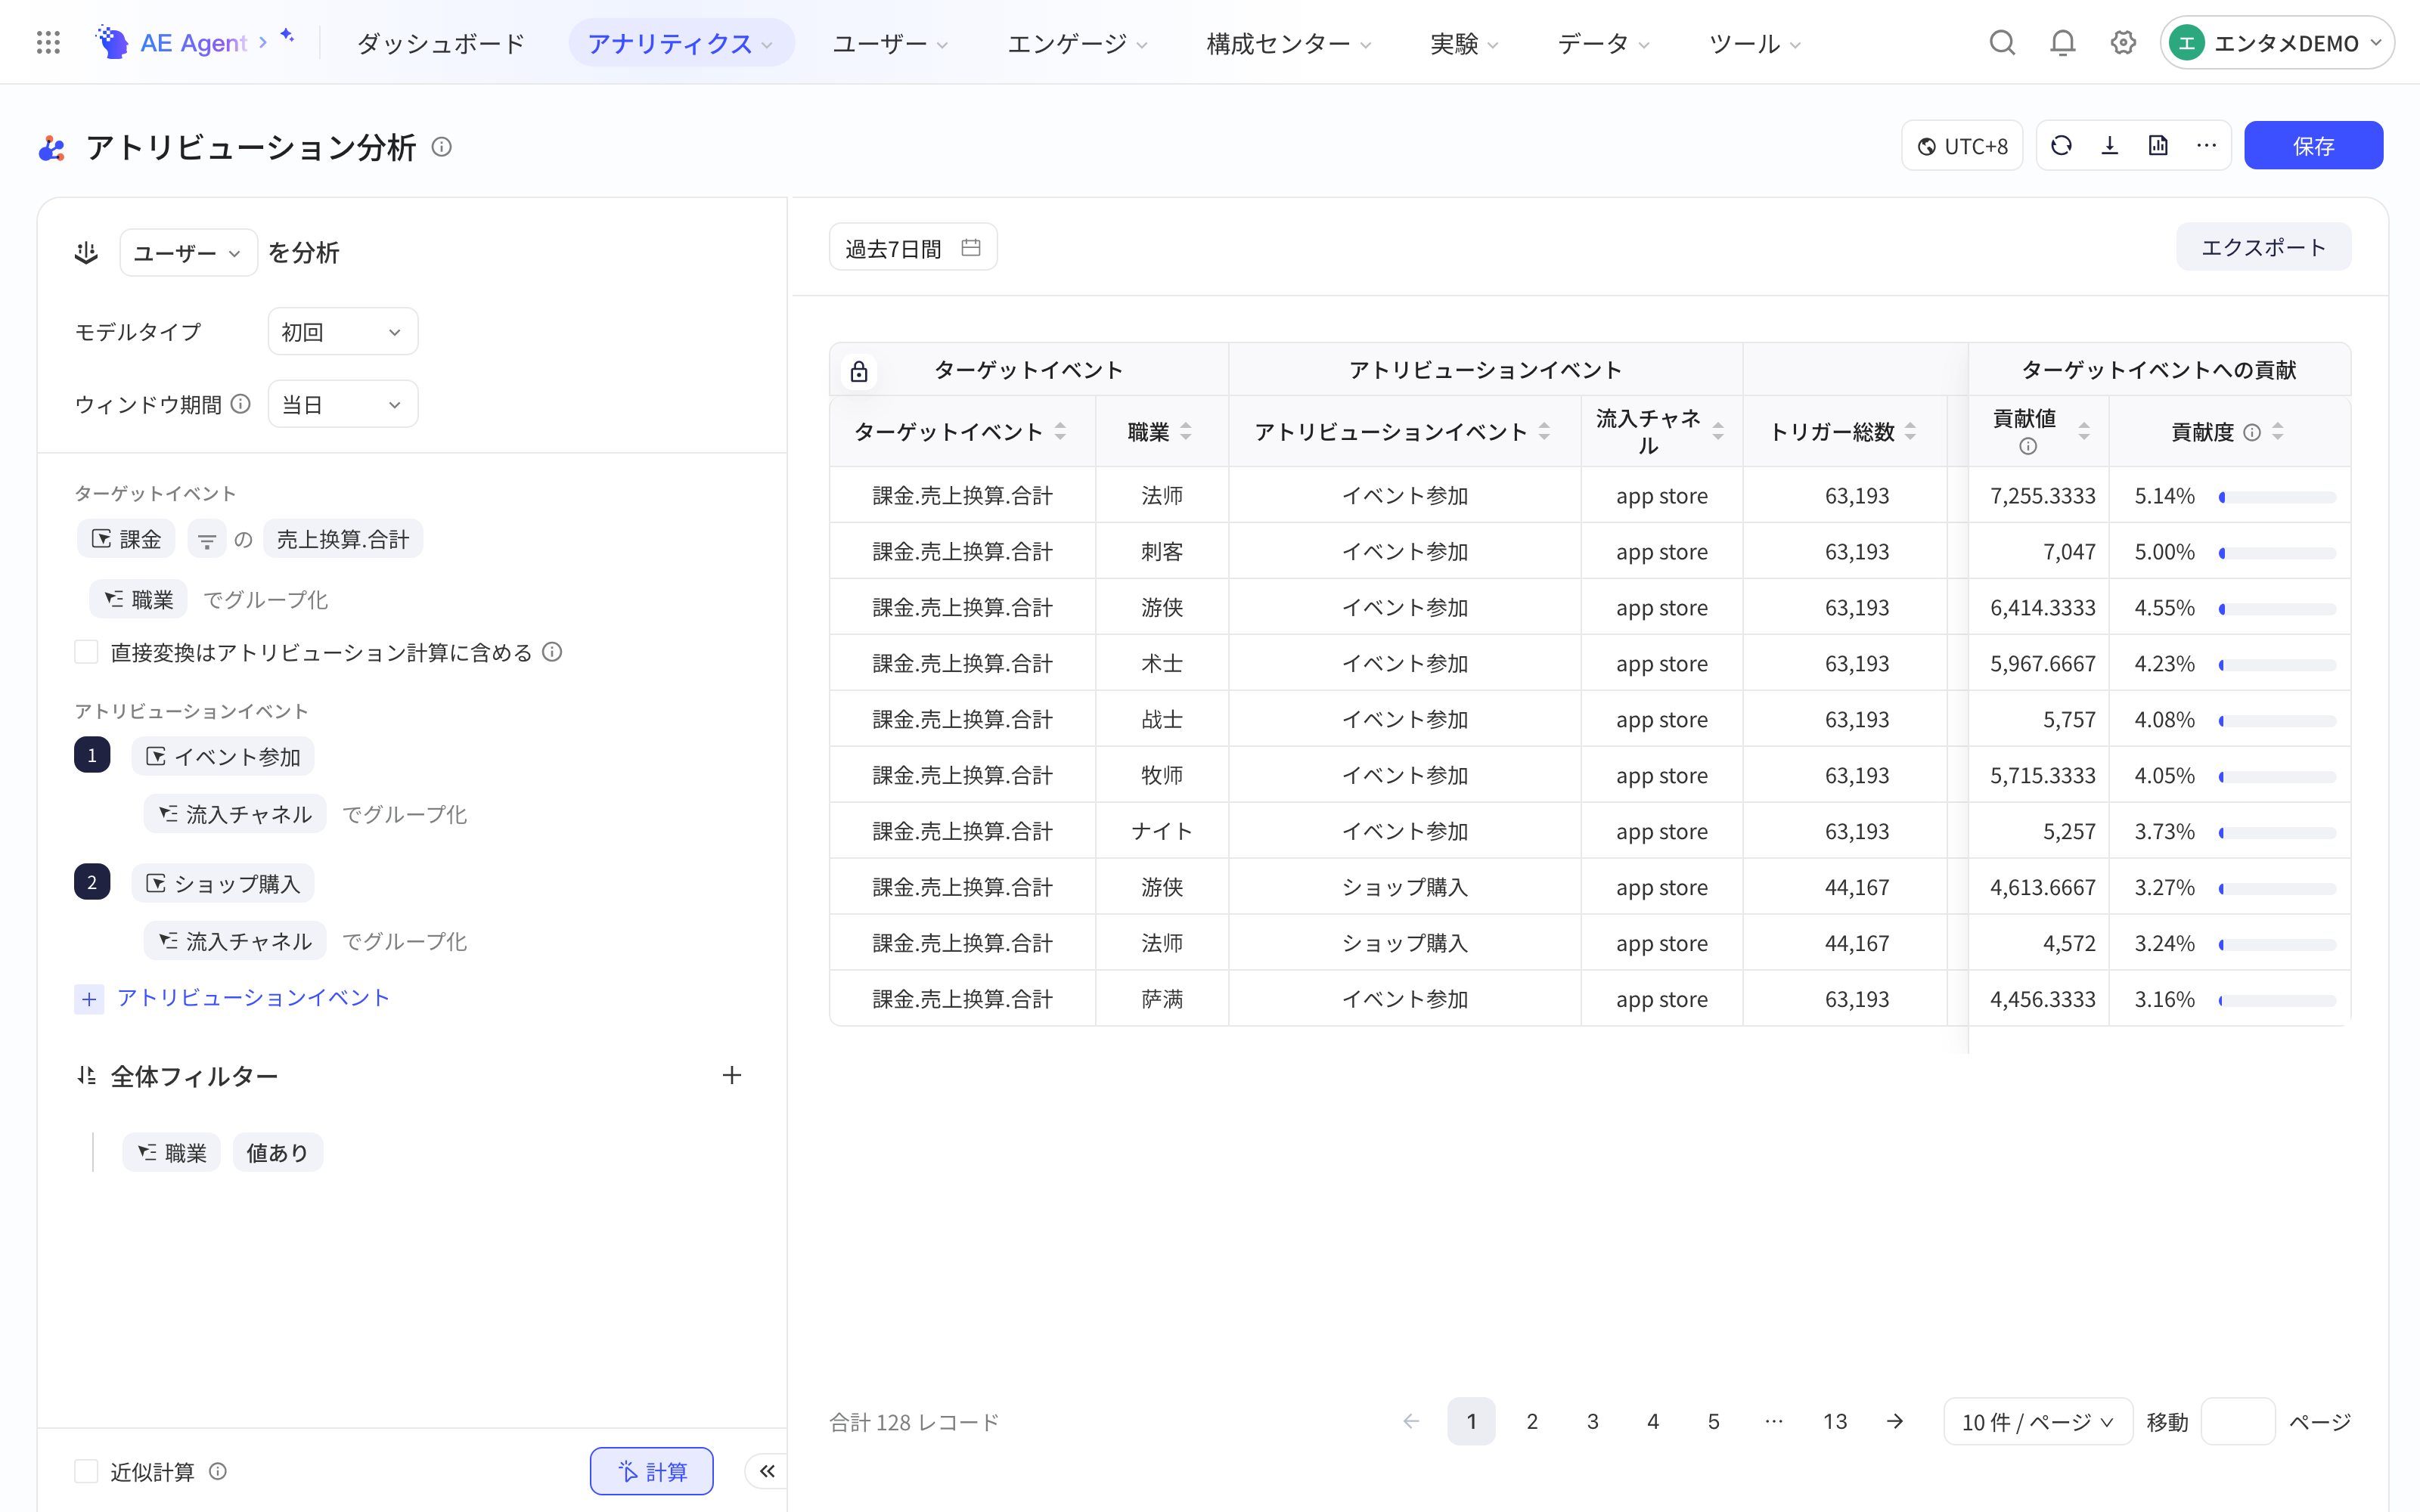2420x1512 pixels.
Task: Click the search magnifier icon
Action: (2002, 43)
